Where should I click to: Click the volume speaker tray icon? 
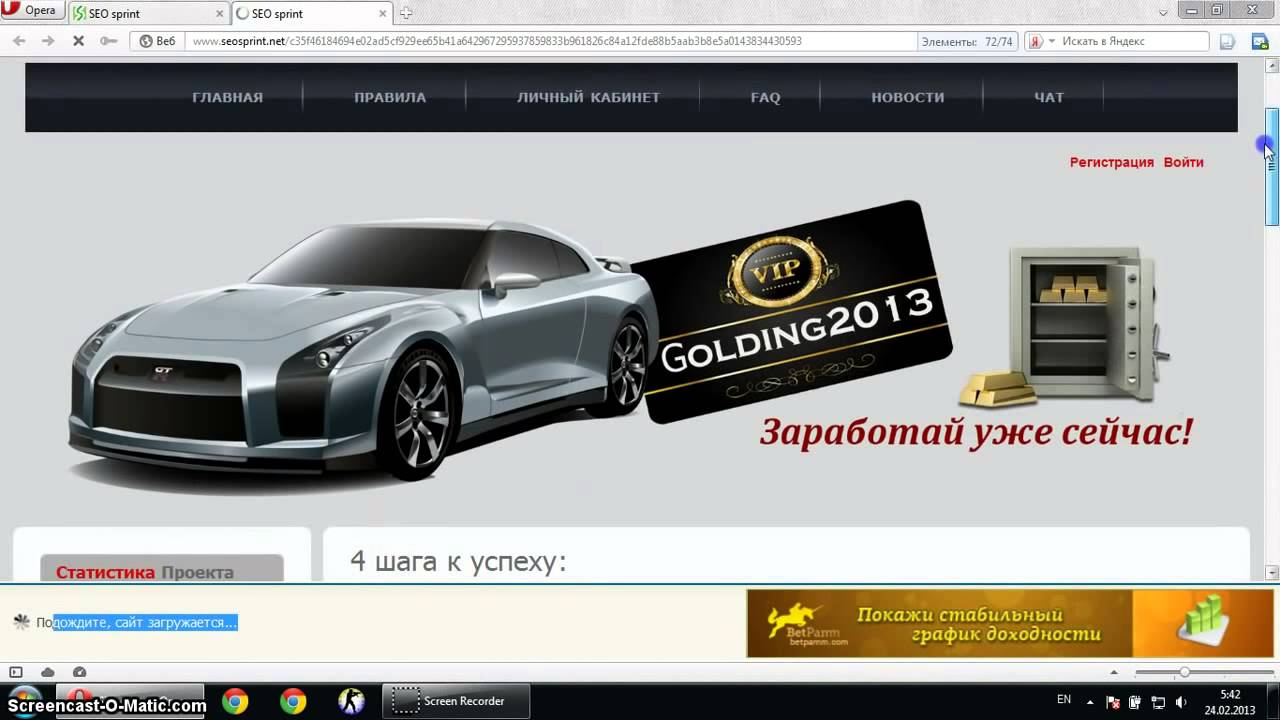1181,702
